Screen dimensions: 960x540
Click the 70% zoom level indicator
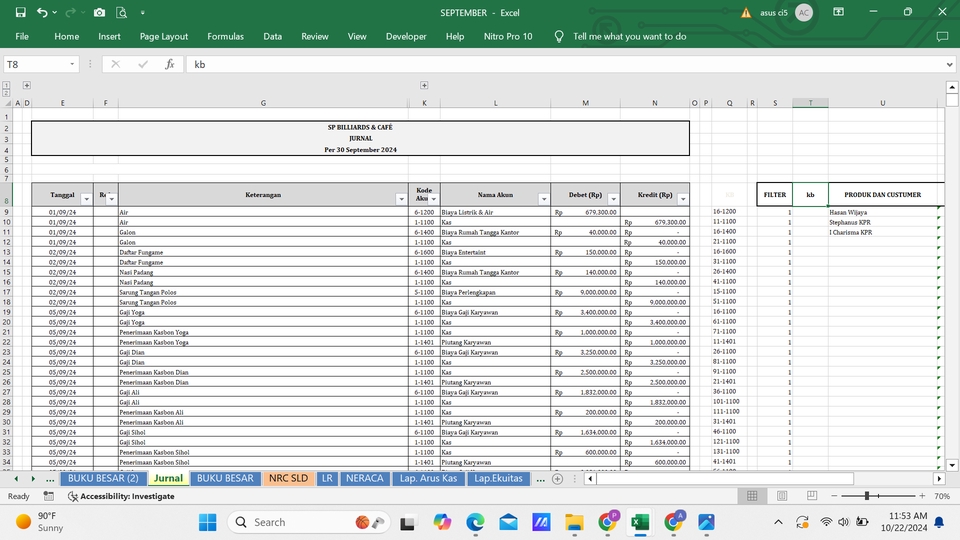point(942,496)
